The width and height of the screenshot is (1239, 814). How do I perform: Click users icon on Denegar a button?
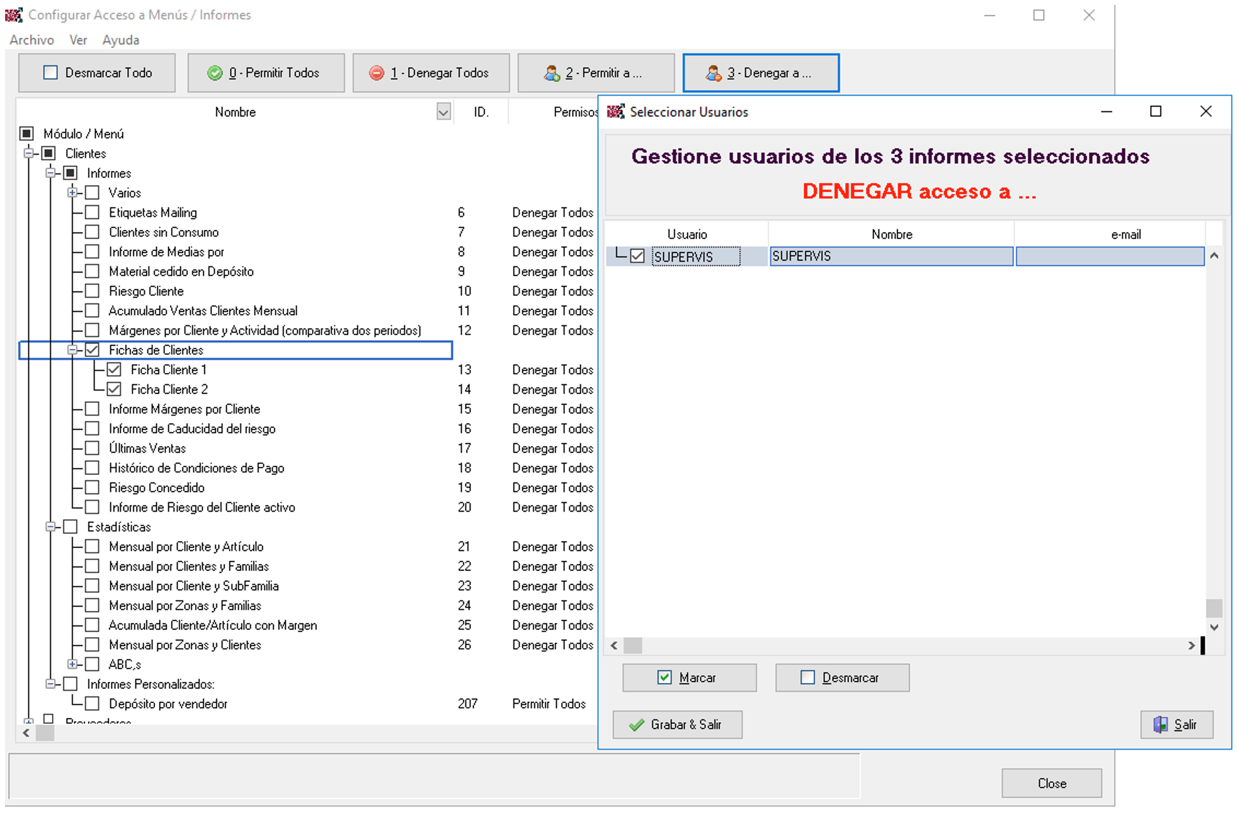pyautogui.click(x=713, y=73)
